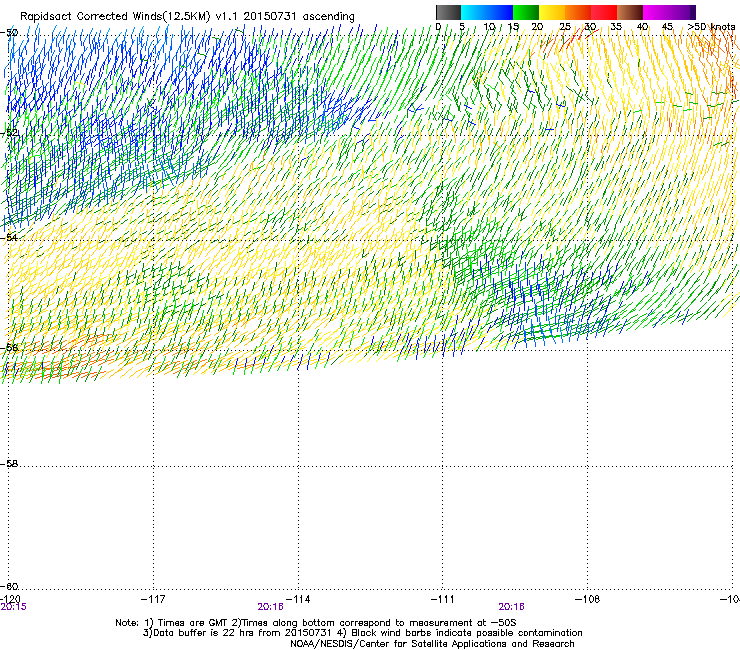Click the green 15–20 knot legend segment
The image size is (740, 650).
point(526,12)
